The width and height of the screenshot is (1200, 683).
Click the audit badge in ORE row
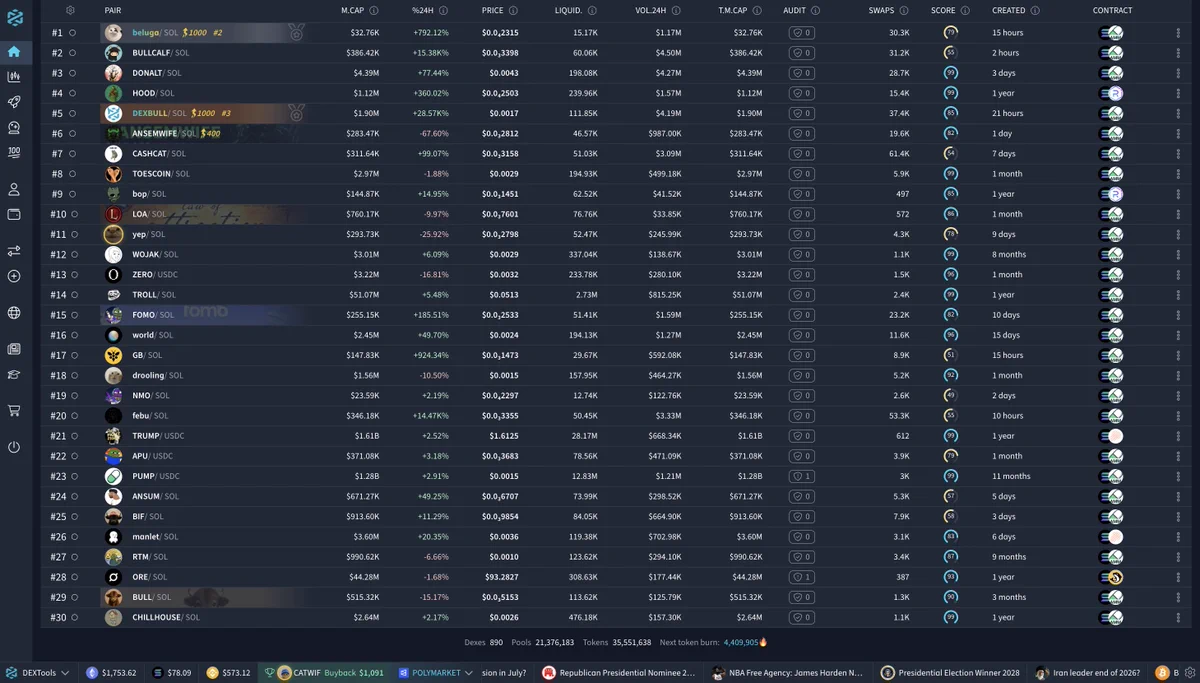[801, 577]
